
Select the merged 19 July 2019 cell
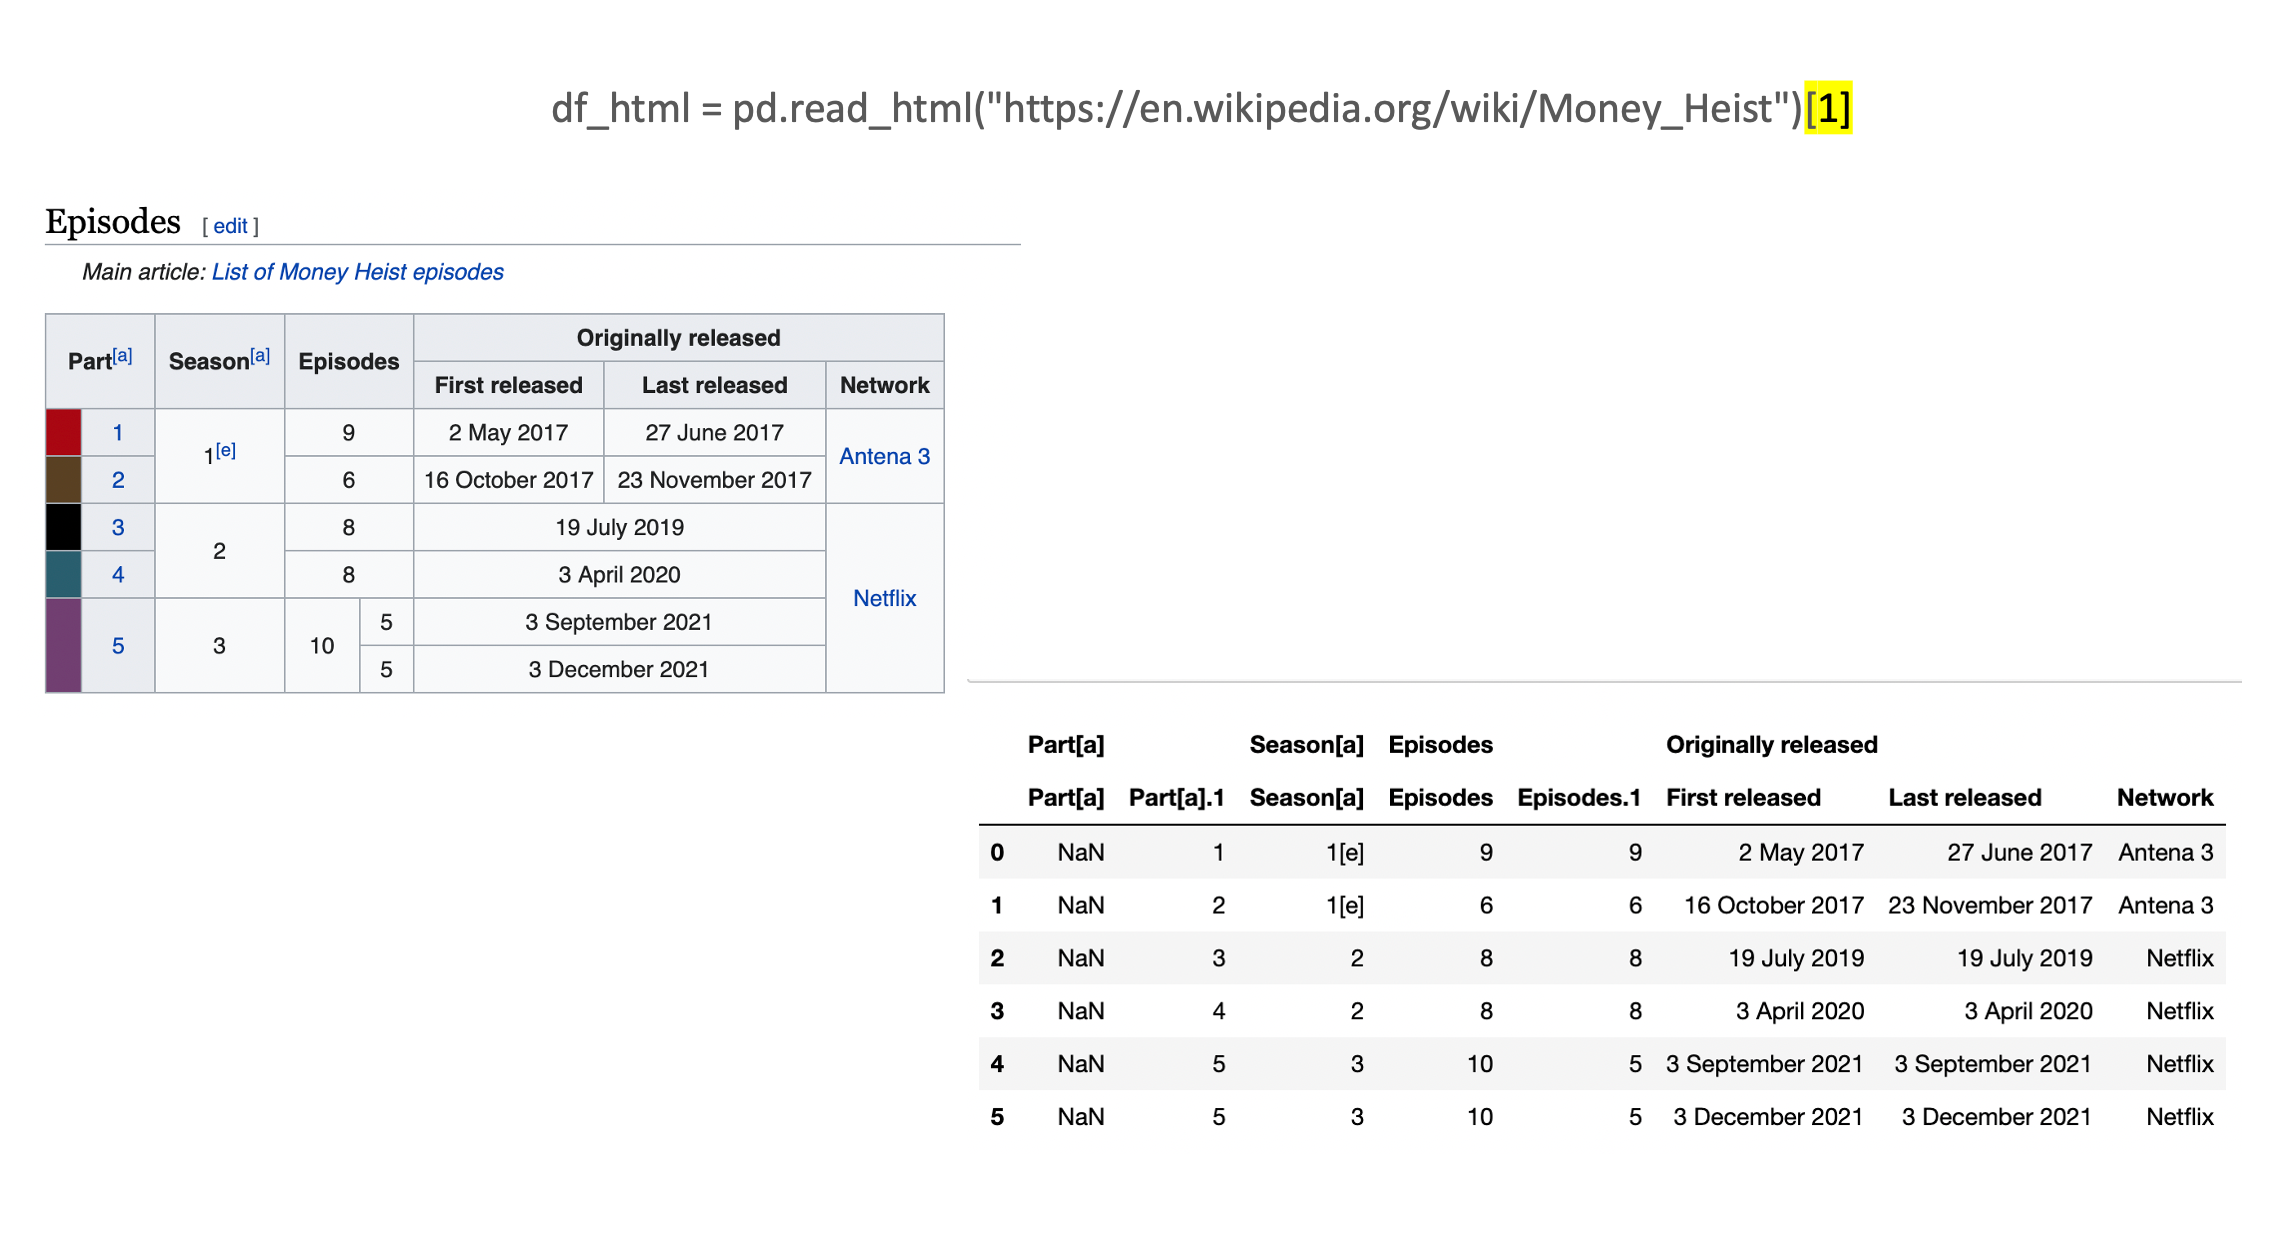point(620,527)
